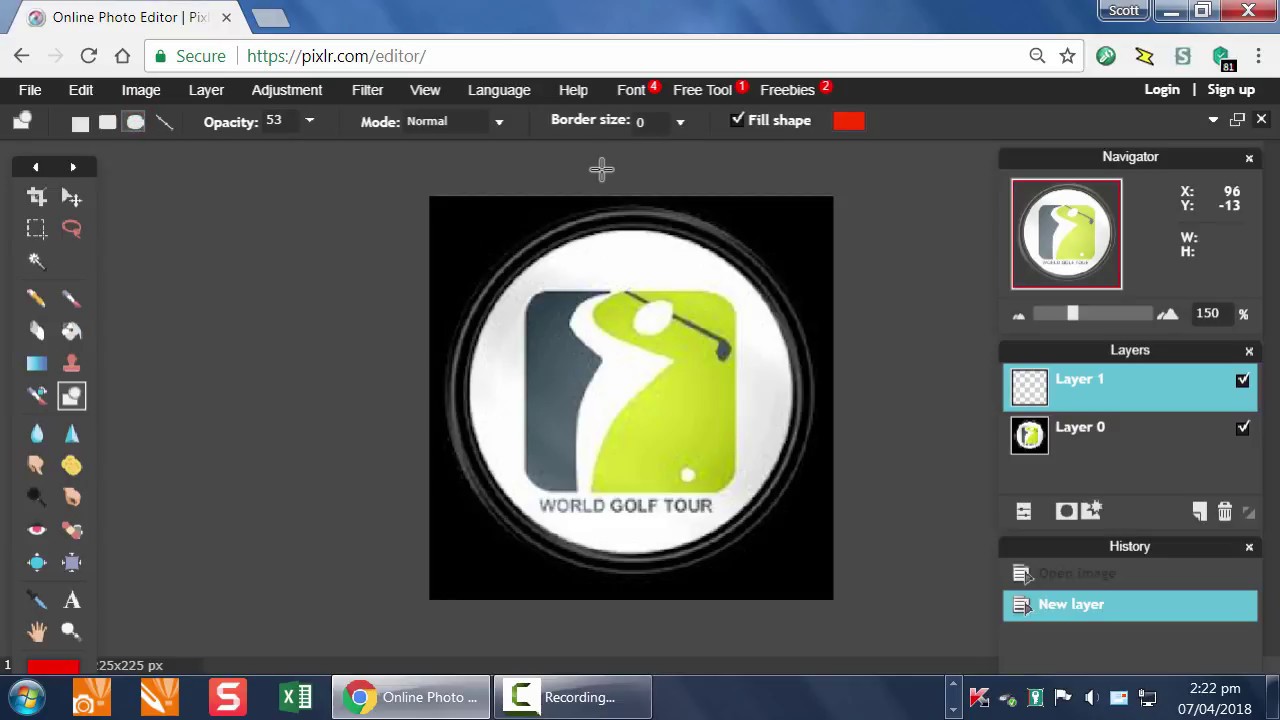Select the Clone Stamp tool

pyautogui.click(x=71, y=364)
